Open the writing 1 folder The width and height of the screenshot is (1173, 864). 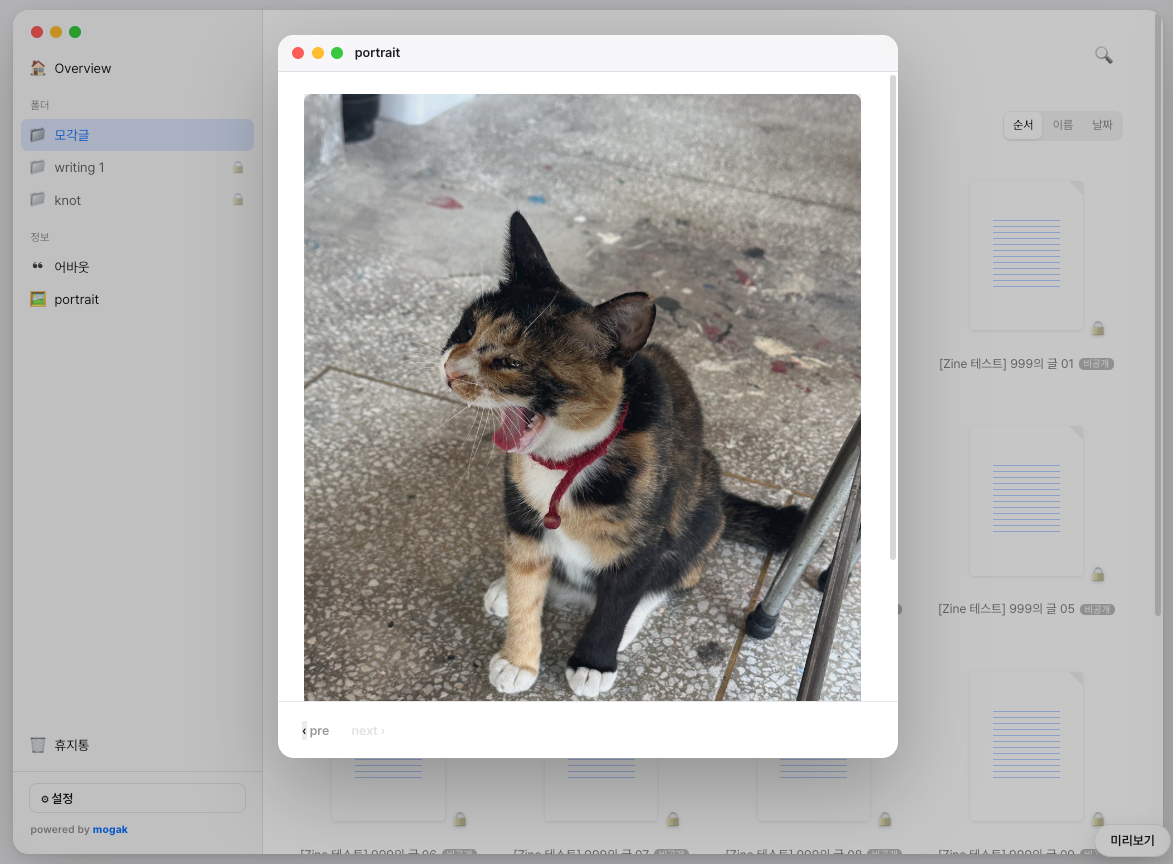click(x=137, y=168)
